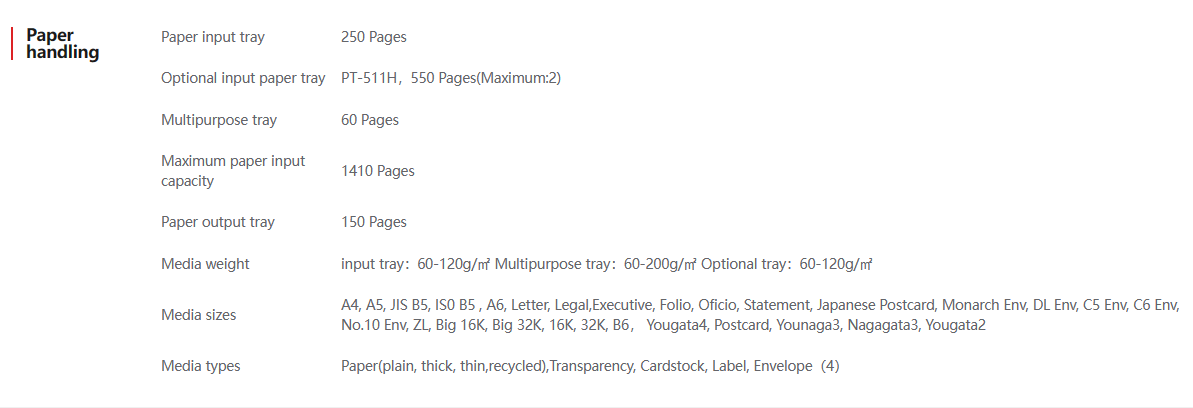This screenshot has width=1193, height=408.
Task: Click the "150 Pages" output value
Action: click(373, 222)
